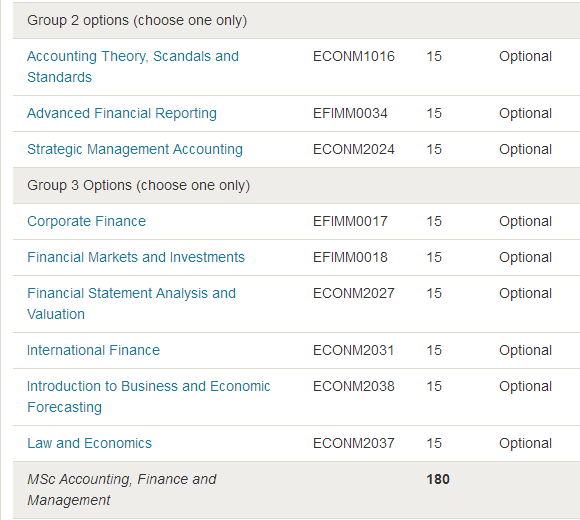Screen dimensions: 580x520
Task: Click the Group 3 Options header row
Action: click(x=296, y=185)
